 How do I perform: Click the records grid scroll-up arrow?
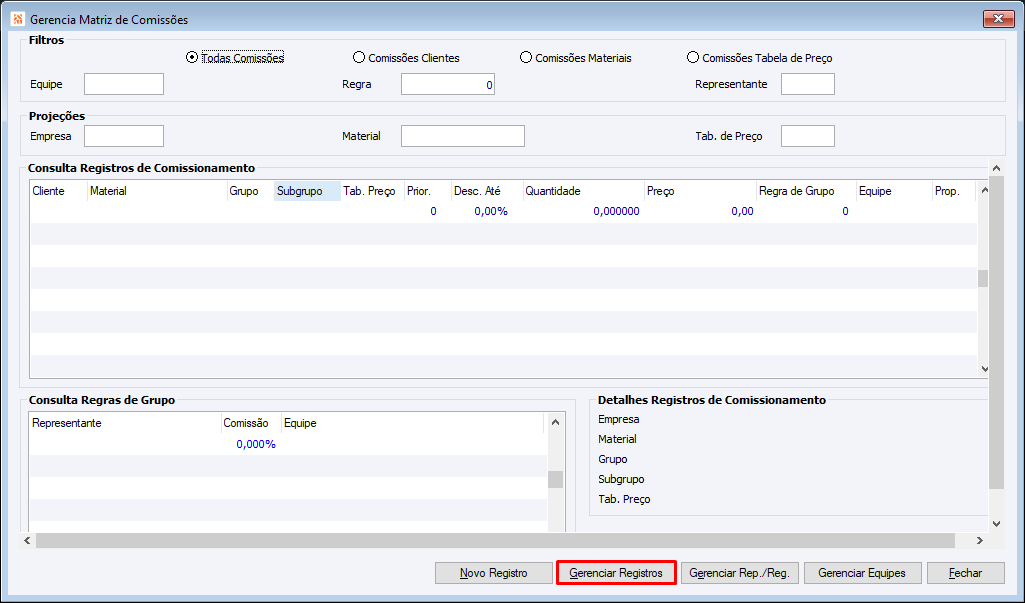click(984, 190)
